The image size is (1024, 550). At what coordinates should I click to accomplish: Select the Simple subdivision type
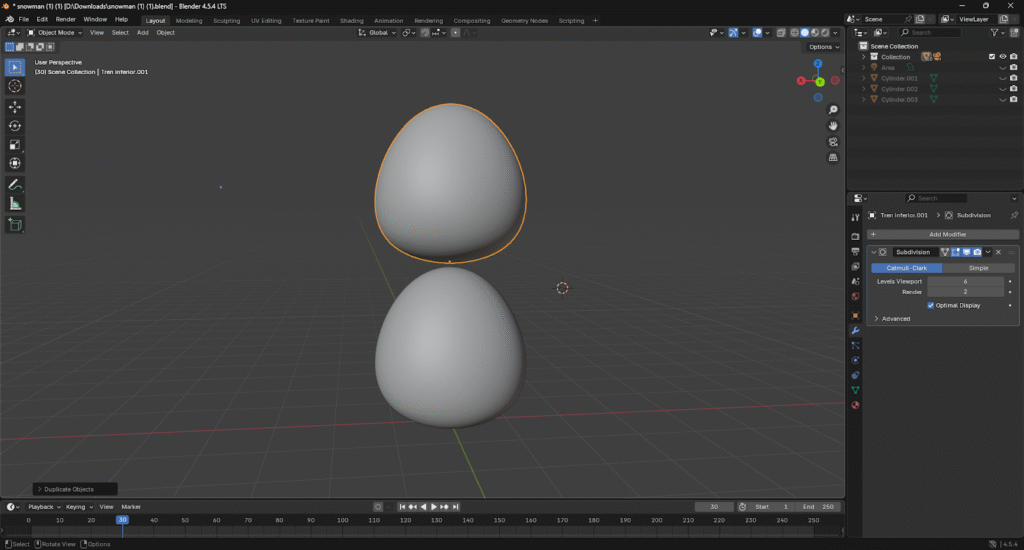pyautogui.click(x=978, y=268)
